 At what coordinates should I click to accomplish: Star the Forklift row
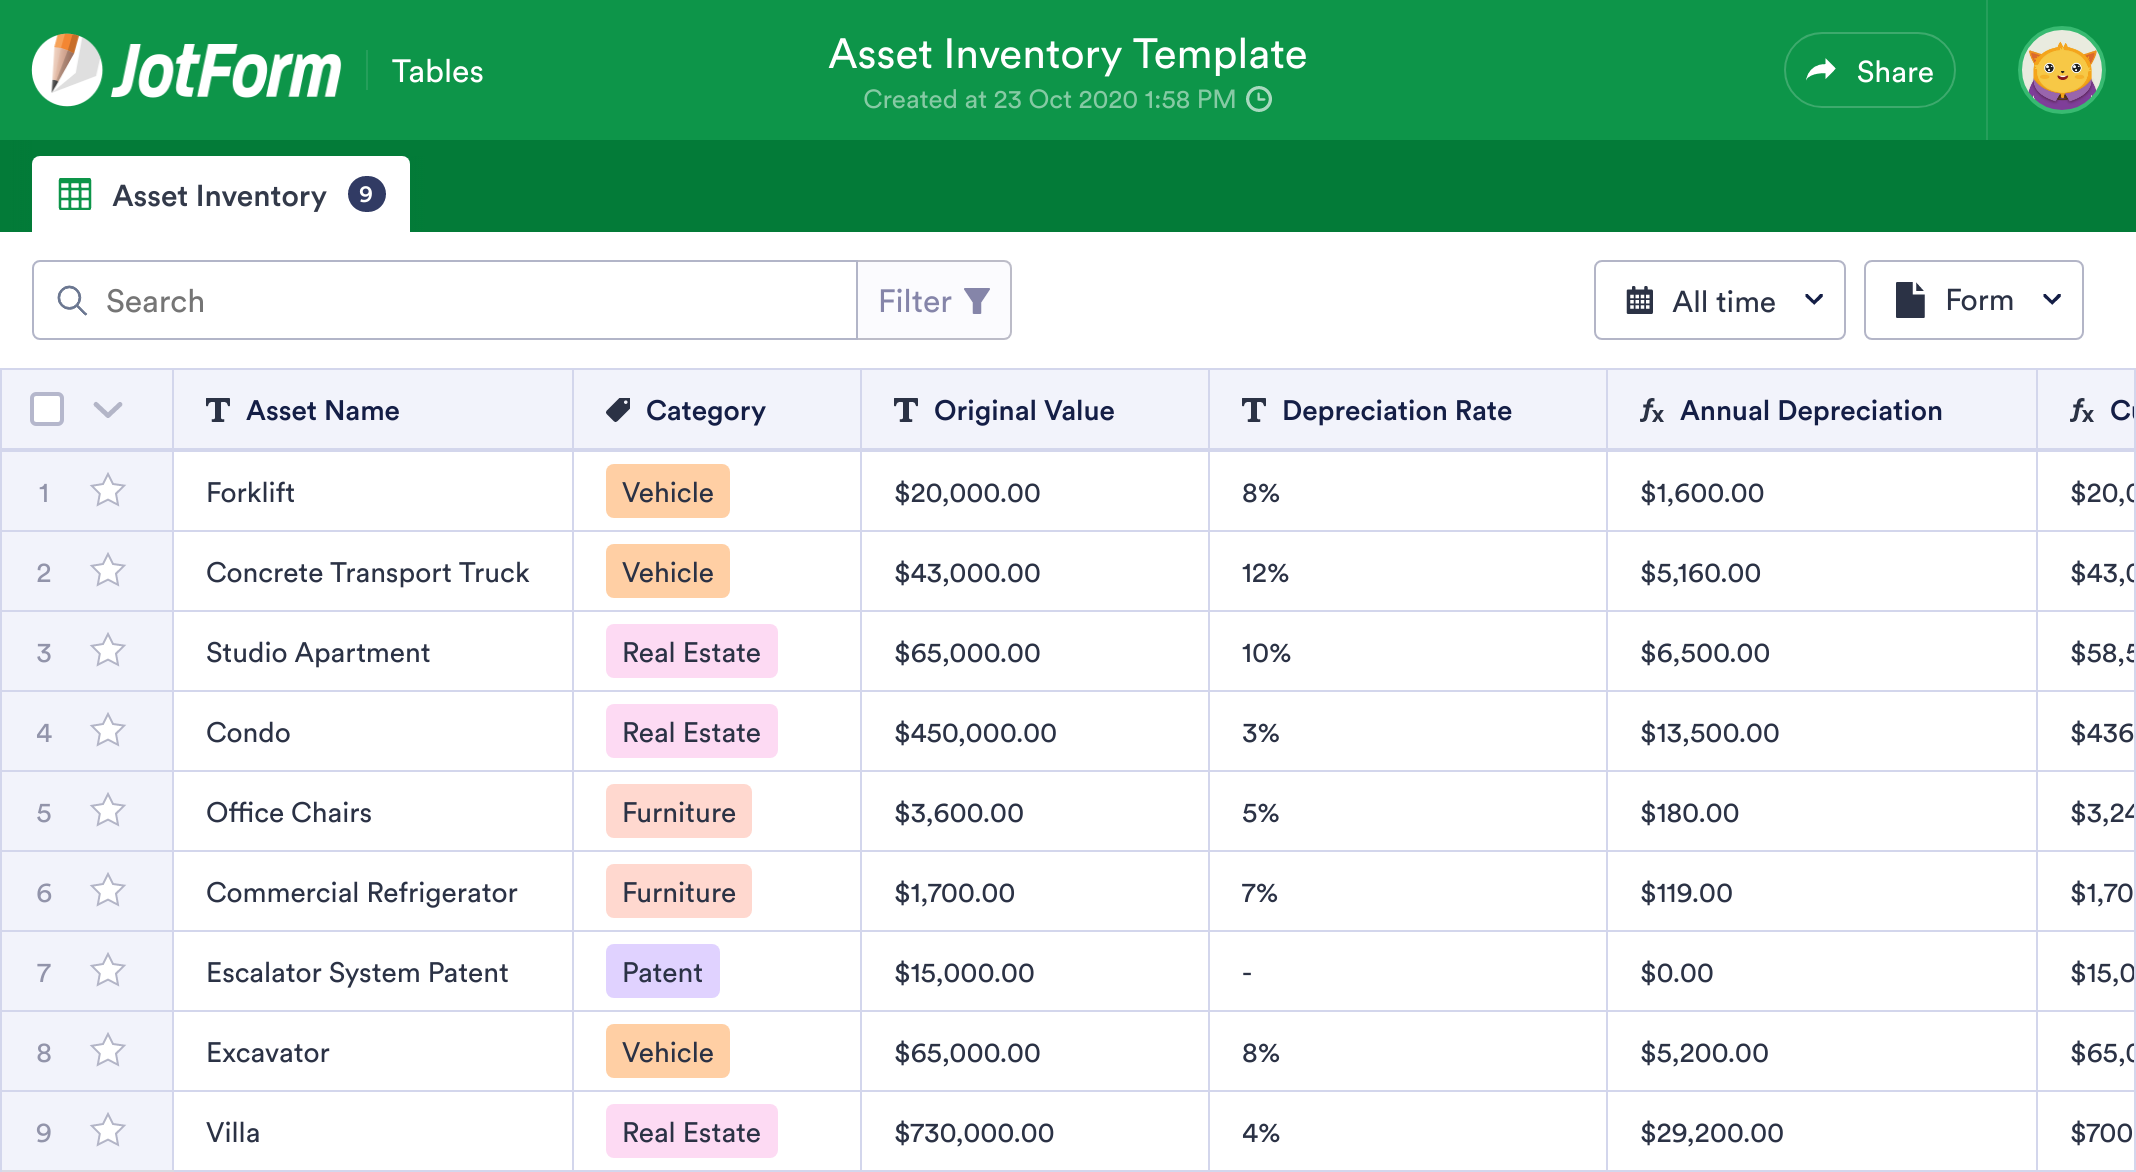107,491
